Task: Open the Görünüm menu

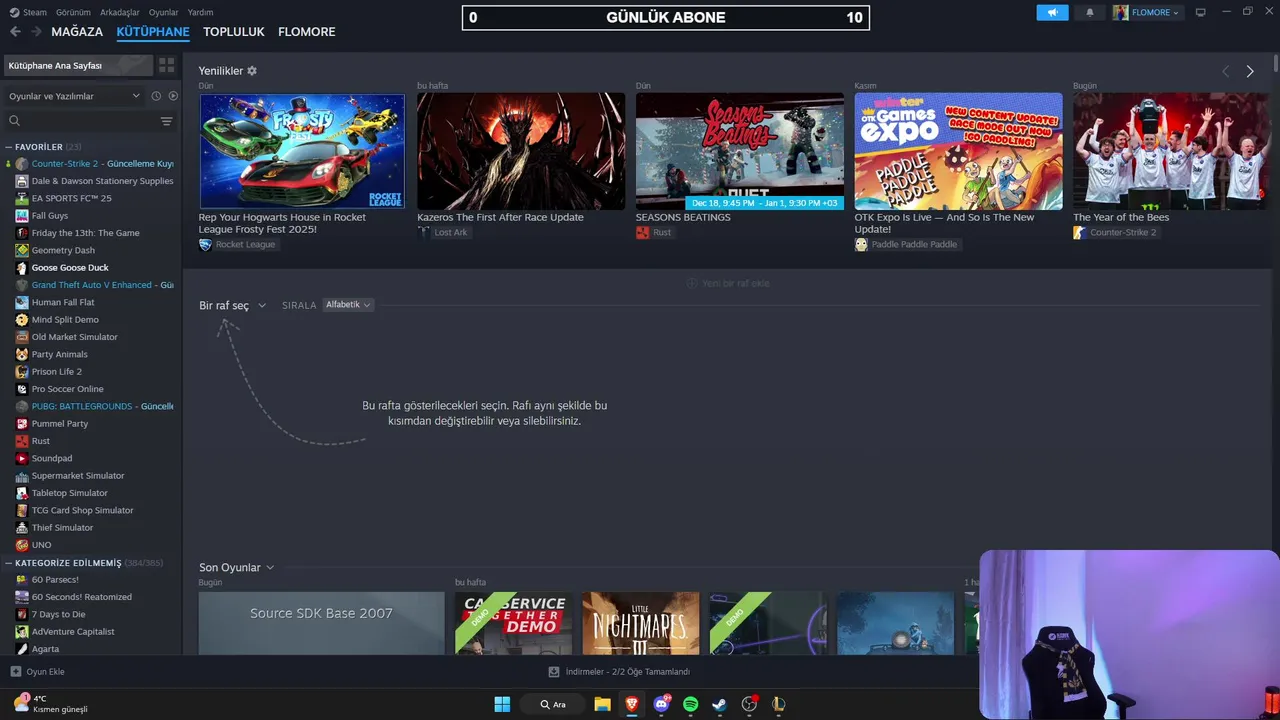Action: point(73,12)
